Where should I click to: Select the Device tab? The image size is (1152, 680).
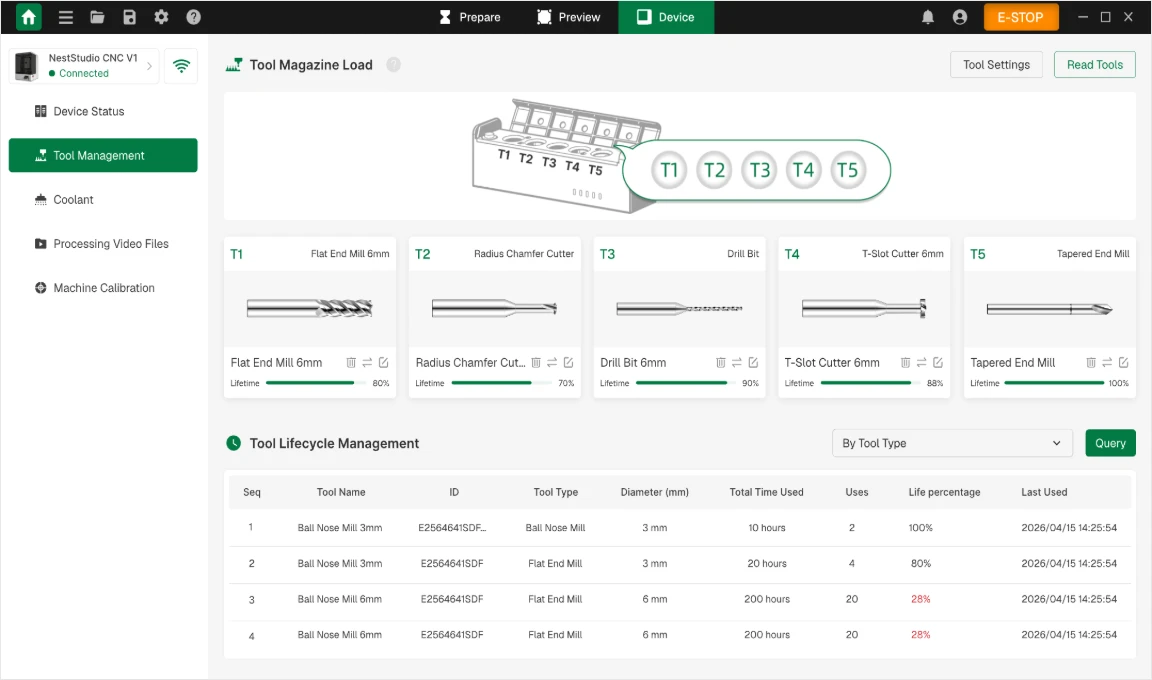(x=666, y=17)
